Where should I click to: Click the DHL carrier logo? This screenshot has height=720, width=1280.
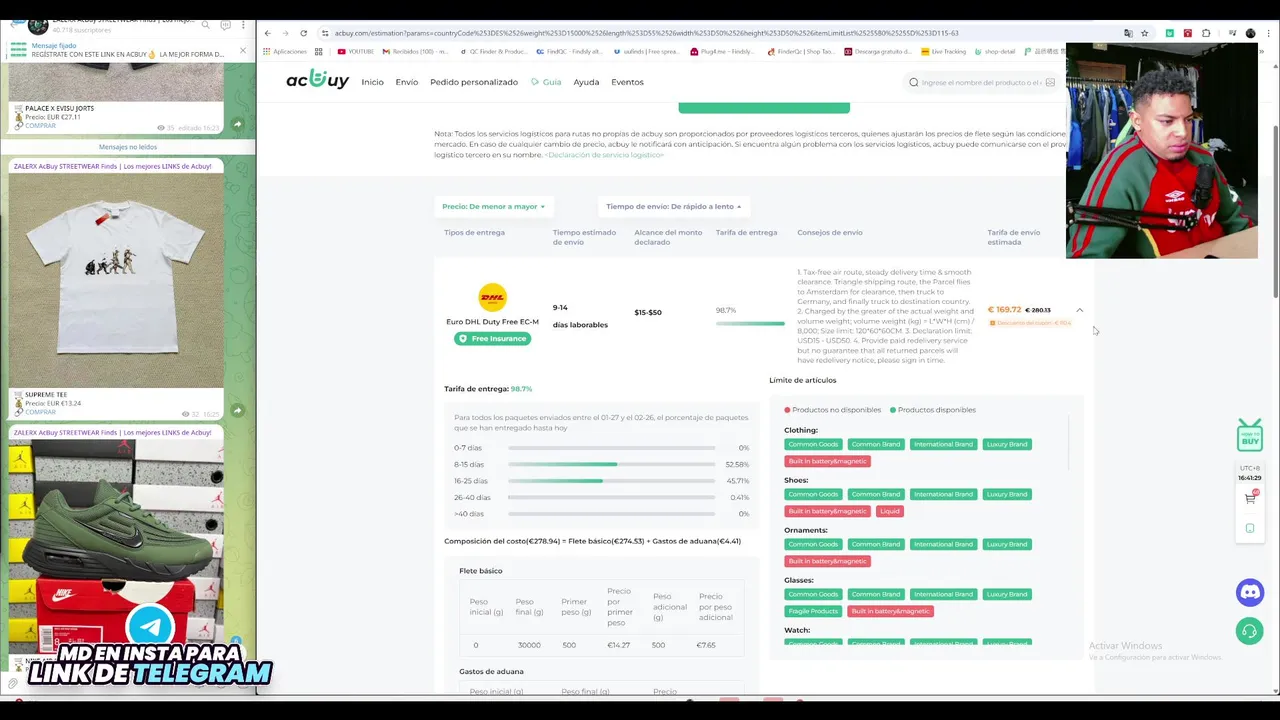click(492, 297)
